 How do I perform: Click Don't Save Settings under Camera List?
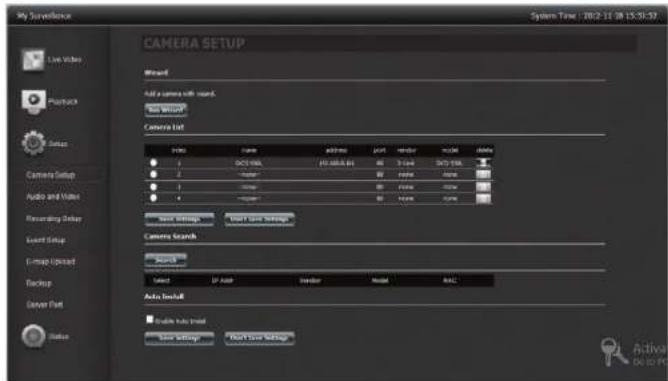[x=259, y=219]
